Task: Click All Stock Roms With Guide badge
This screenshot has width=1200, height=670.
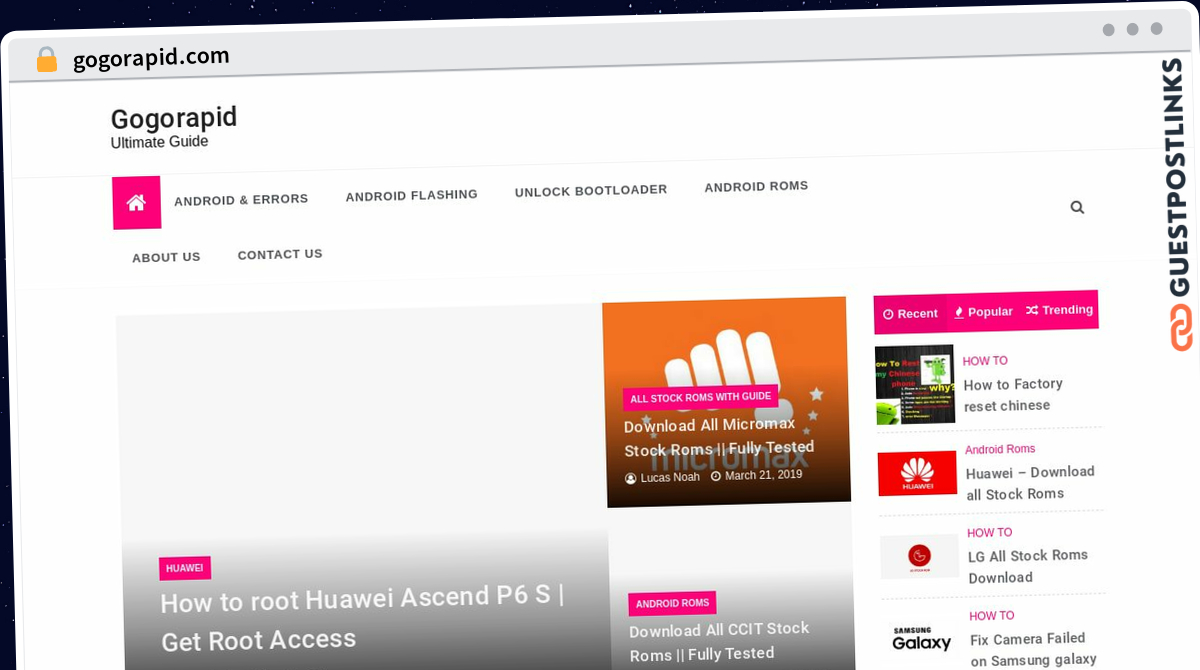Action: [x=700, y=397]
